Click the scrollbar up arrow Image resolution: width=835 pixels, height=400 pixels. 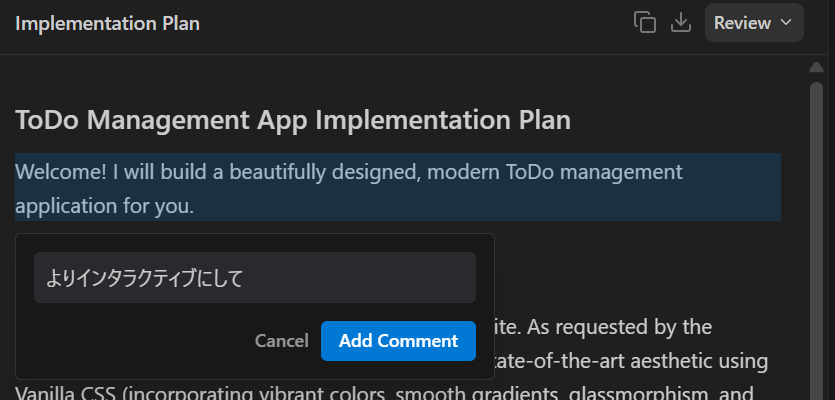[x=816, y=68]
